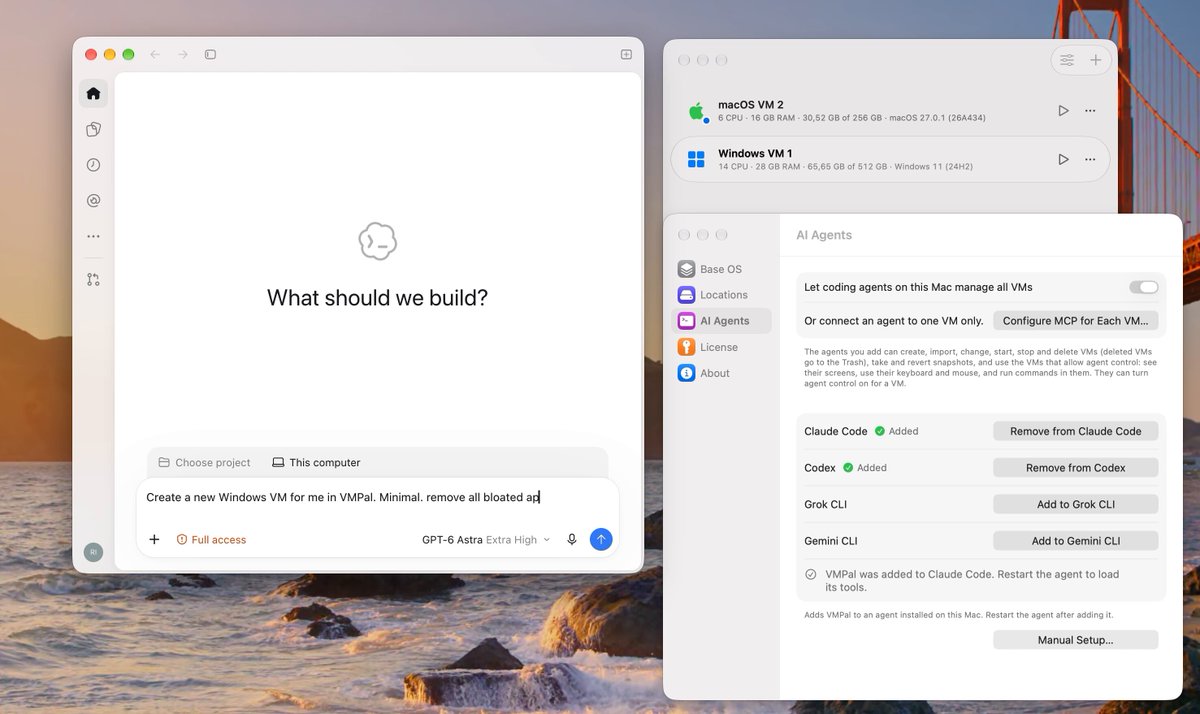1200x714 pixels.
Task: Select the macOS VM 2 row title
Action: point(751,105)
